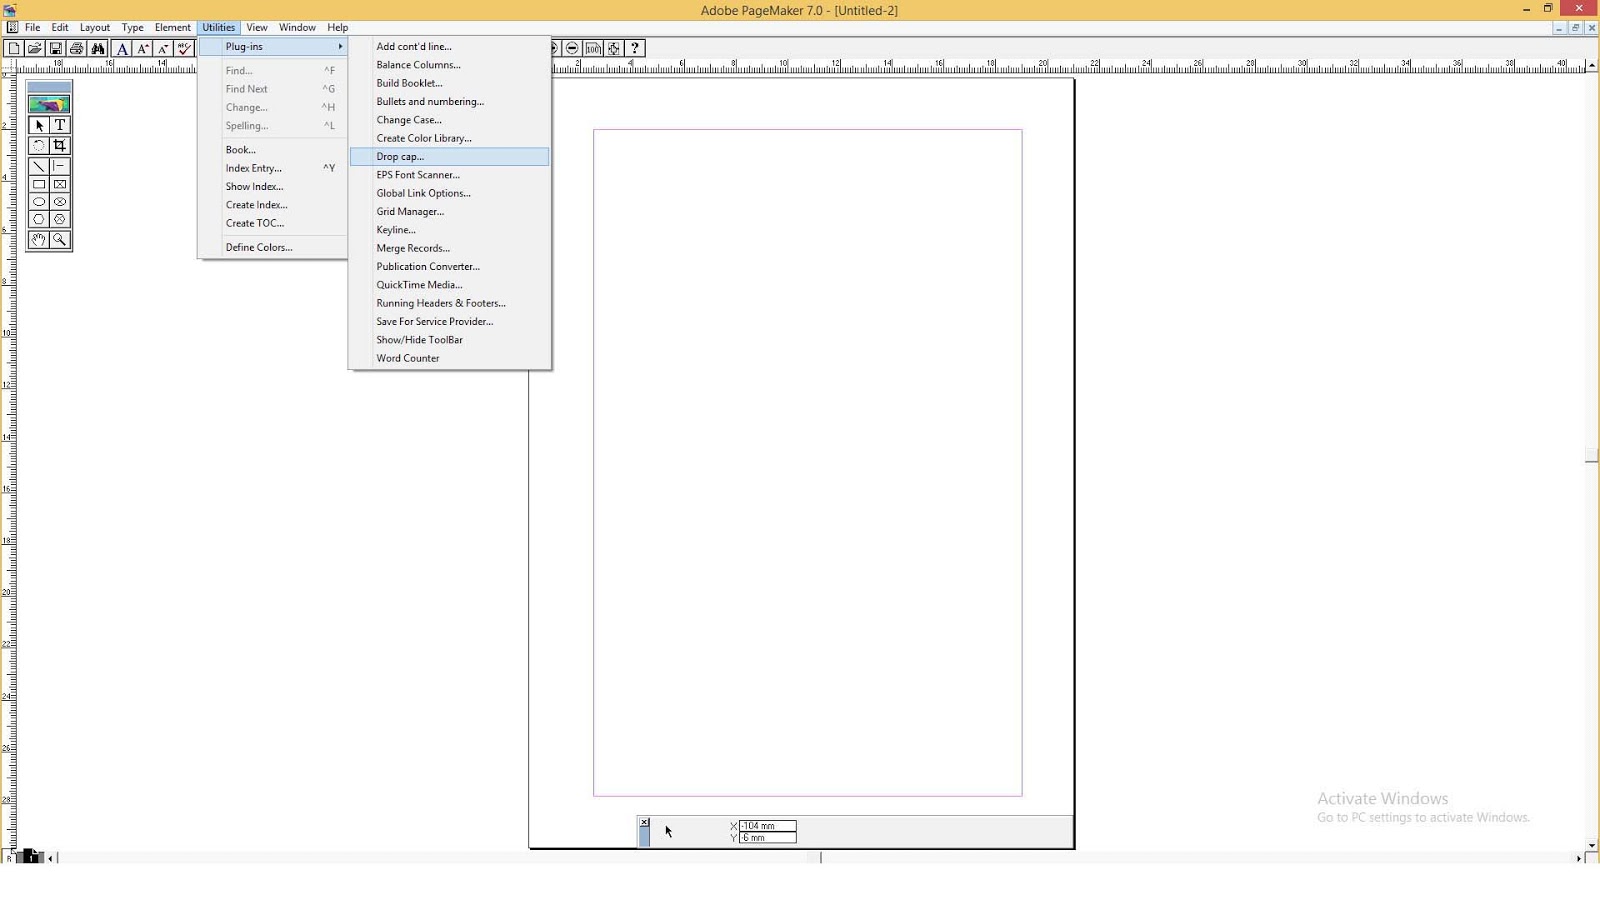Click the Save floppy disk icon
Image resolution: width=1600 pixels, height=900 pixels.
[x=56, y=48]
